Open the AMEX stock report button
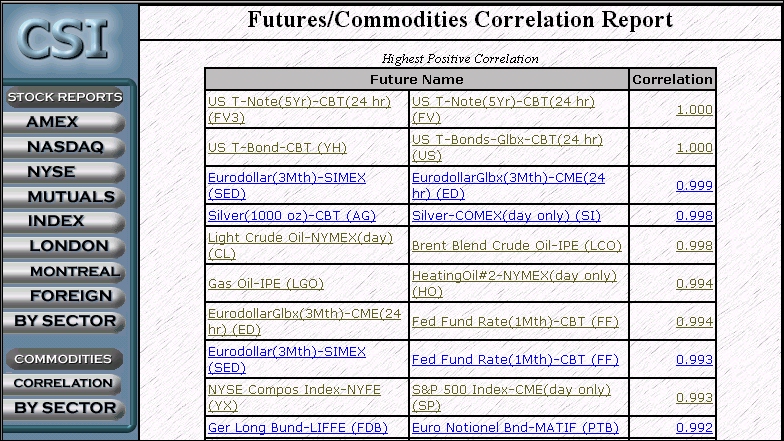784x441 pixels. 64,122
